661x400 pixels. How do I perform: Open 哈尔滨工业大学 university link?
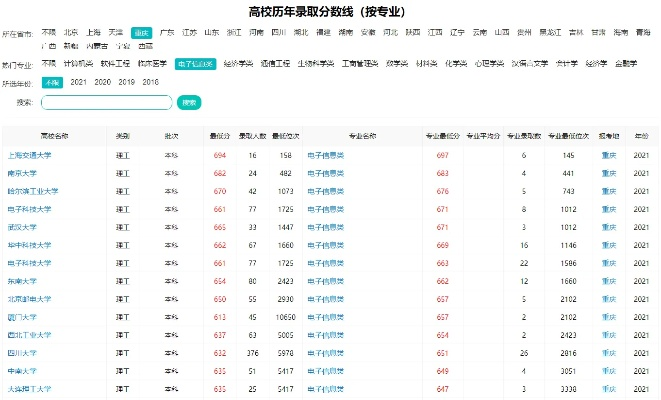pos(33,191)
